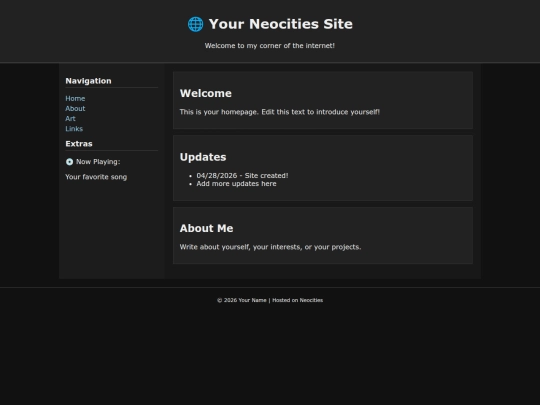
Task: Click the footer copyright text
Action: click(x=270, y=300)
